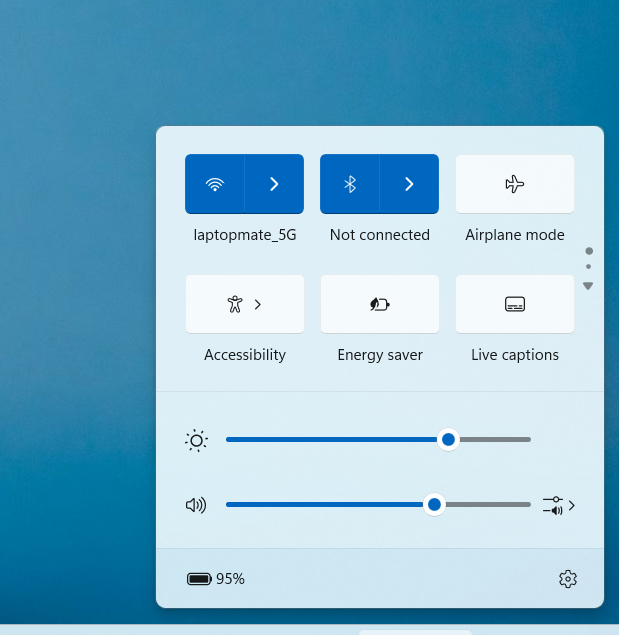Open sound output selection button
This screenshot has height=635, width=619.
point(559,505)
